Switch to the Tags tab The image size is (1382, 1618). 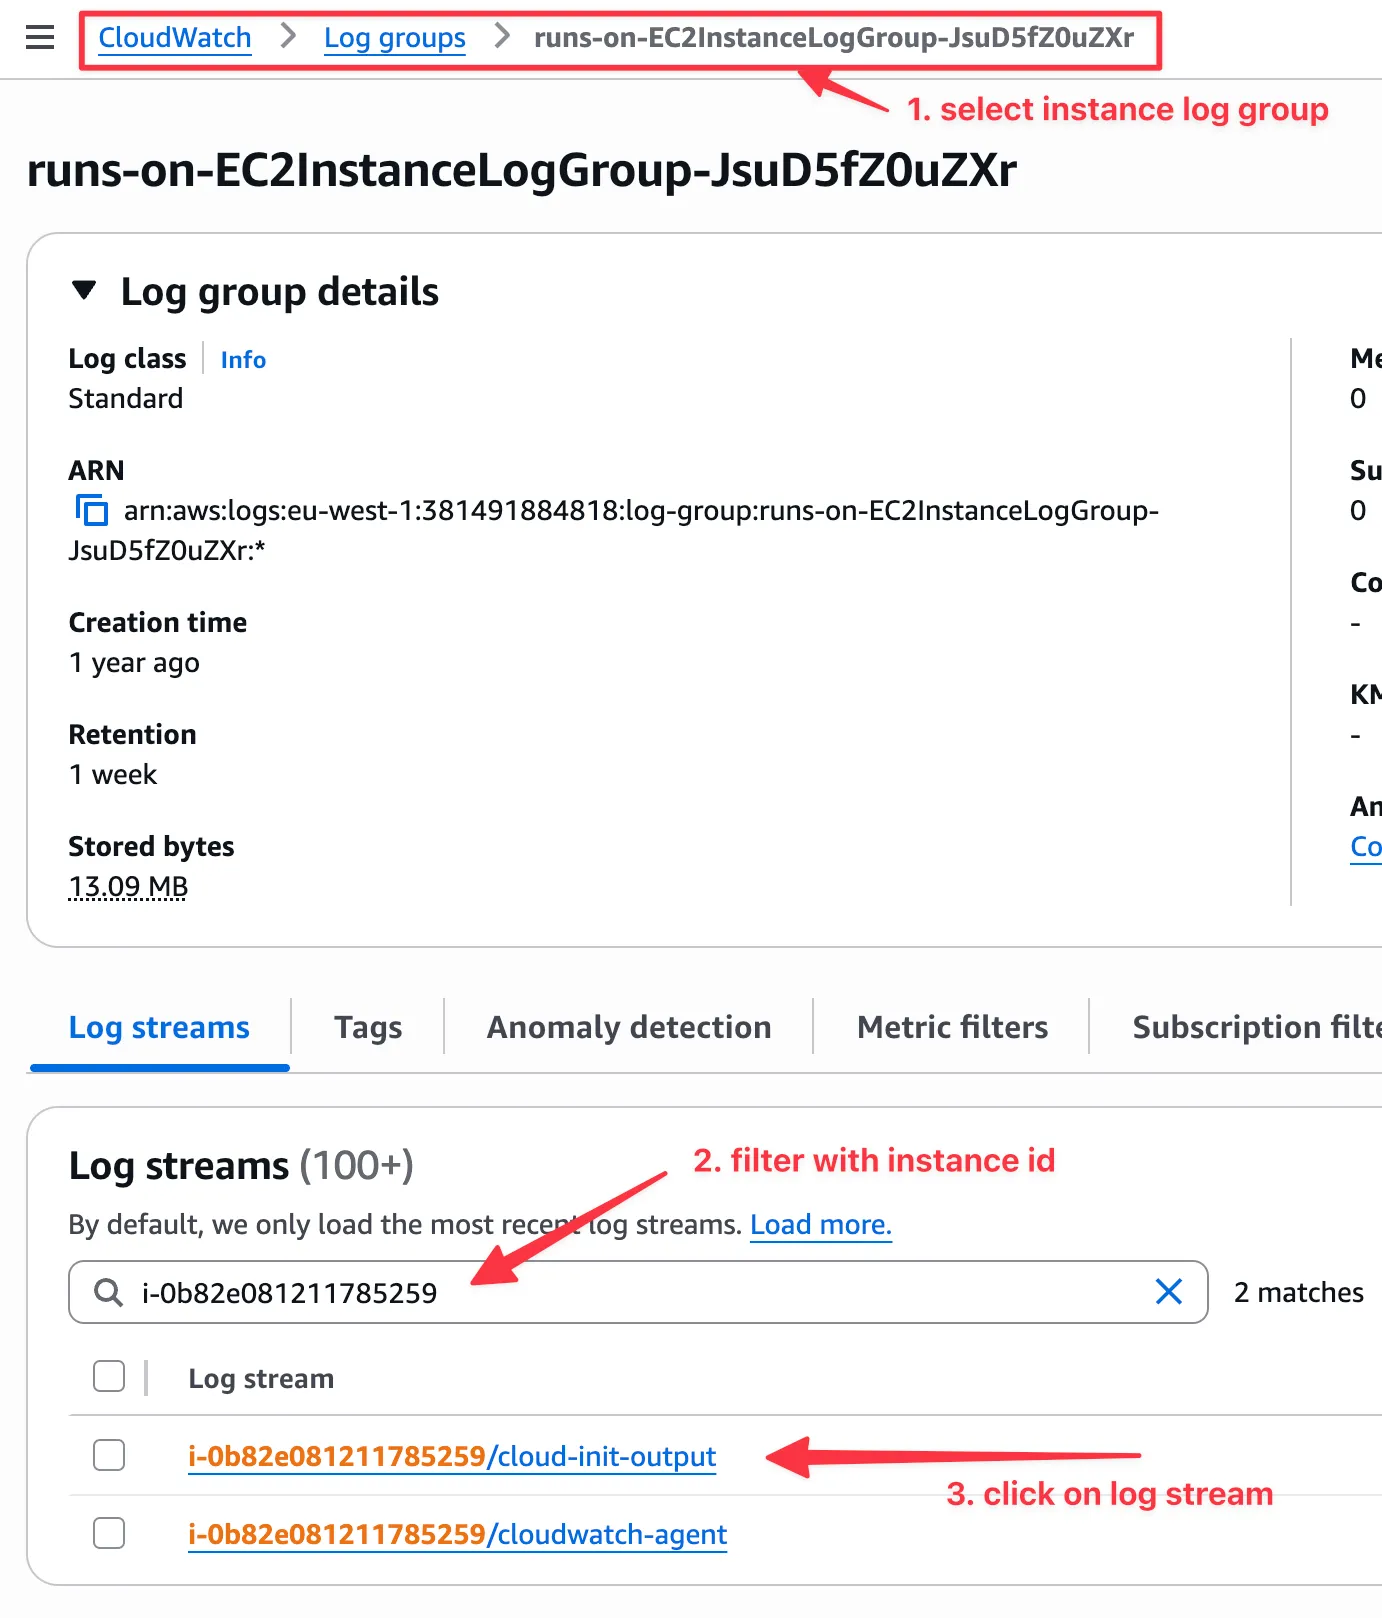click(x=368, y=1027)
